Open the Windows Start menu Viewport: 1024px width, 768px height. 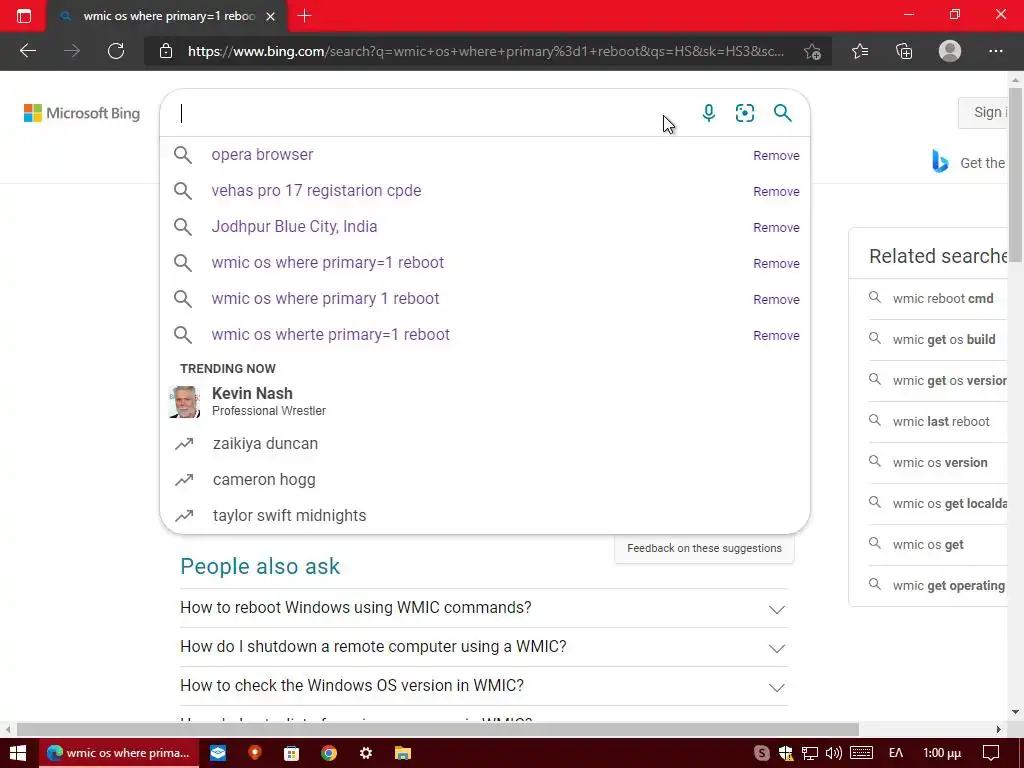(18, 753)
